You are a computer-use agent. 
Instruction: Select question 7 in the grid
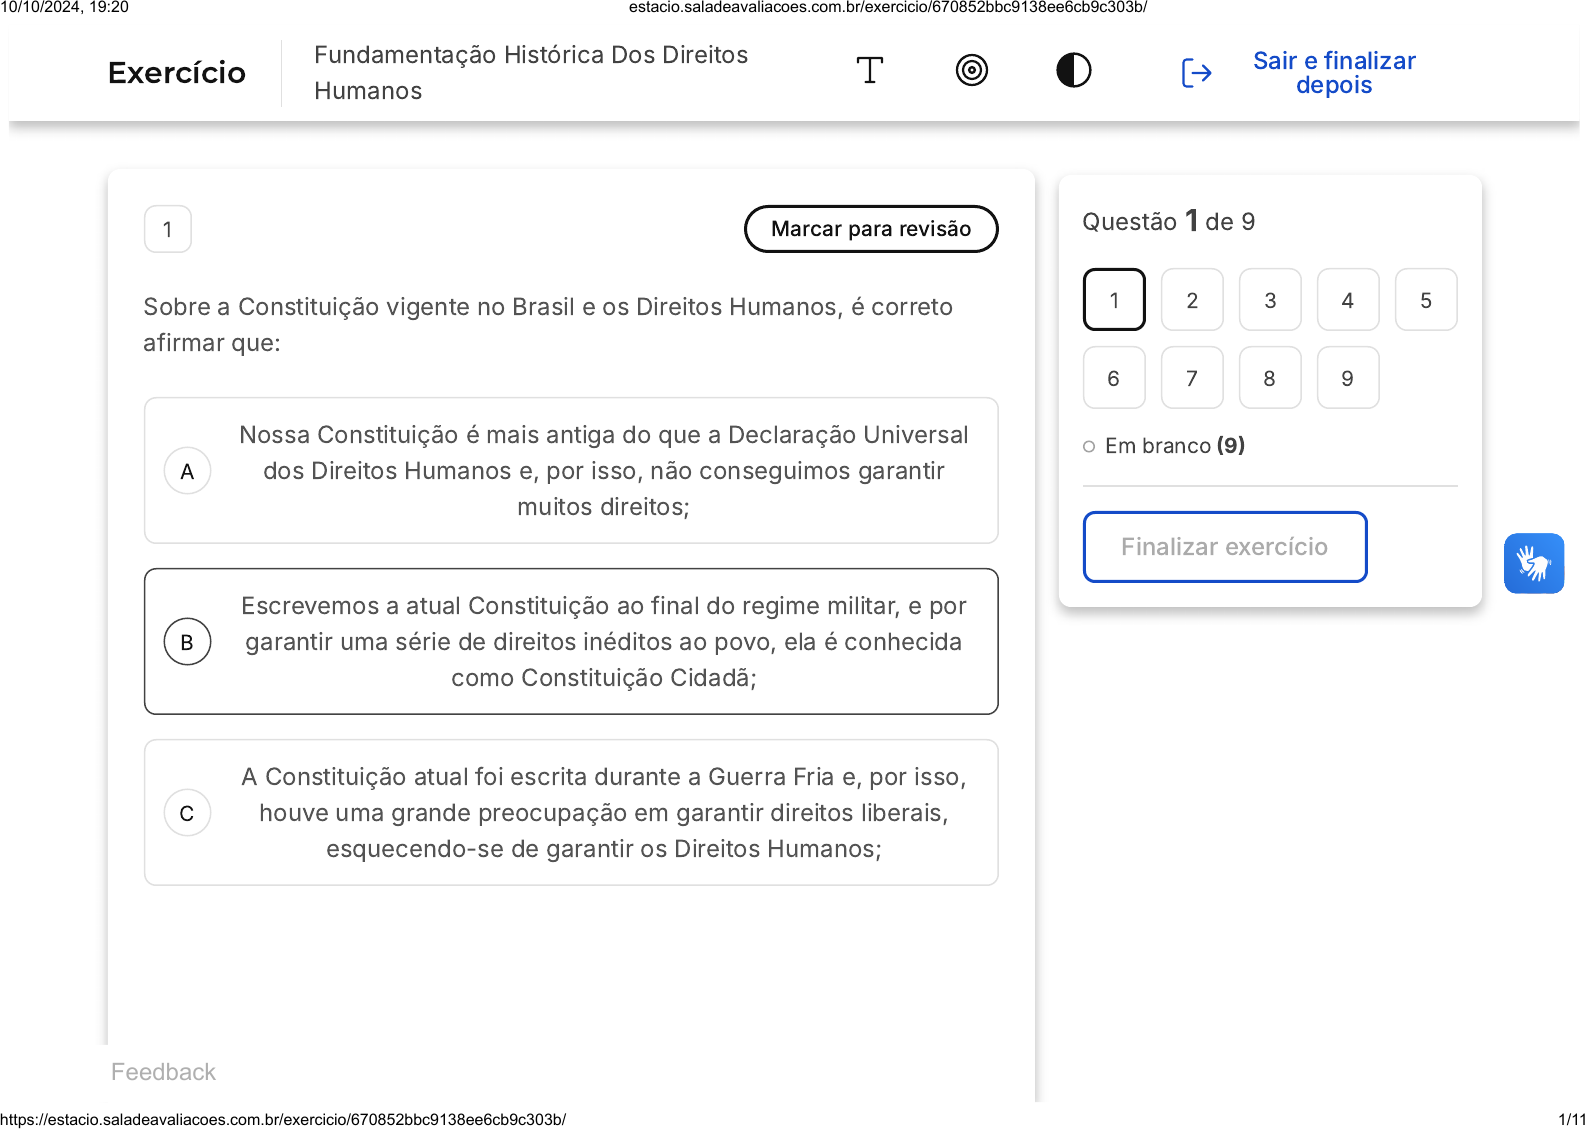(x=1191, y=378)
